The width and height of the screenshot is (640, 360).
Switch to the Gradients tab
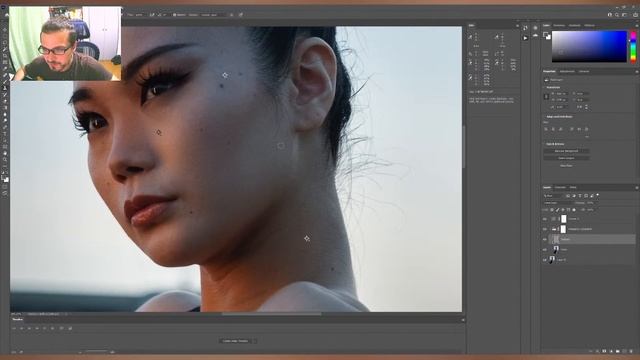[574, 25]
